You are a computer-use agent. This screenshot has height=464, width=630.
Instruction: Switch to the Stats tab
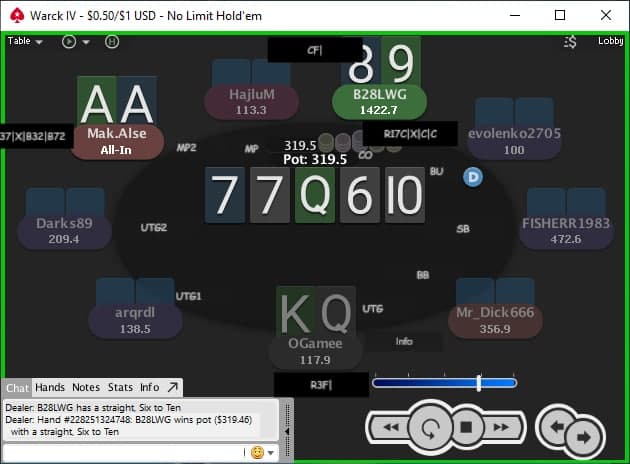pyautogui.click(x=120, y=387)
